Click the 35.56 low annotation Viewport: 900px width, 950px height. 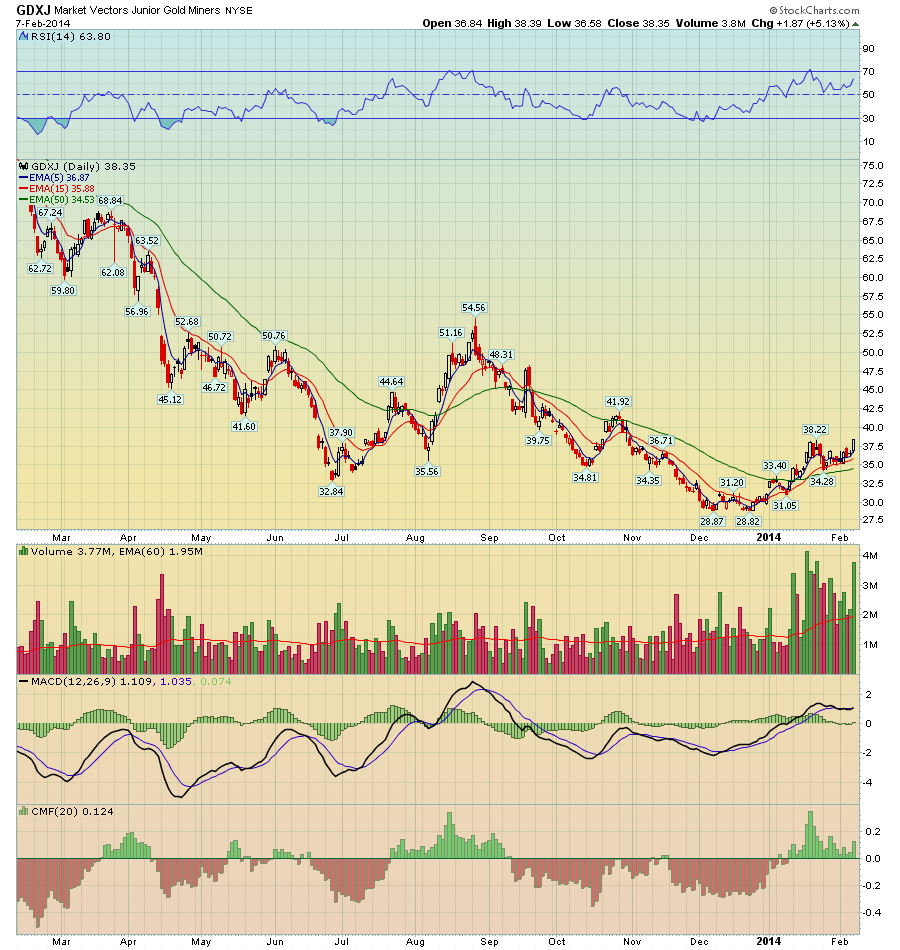coord(427,471)
